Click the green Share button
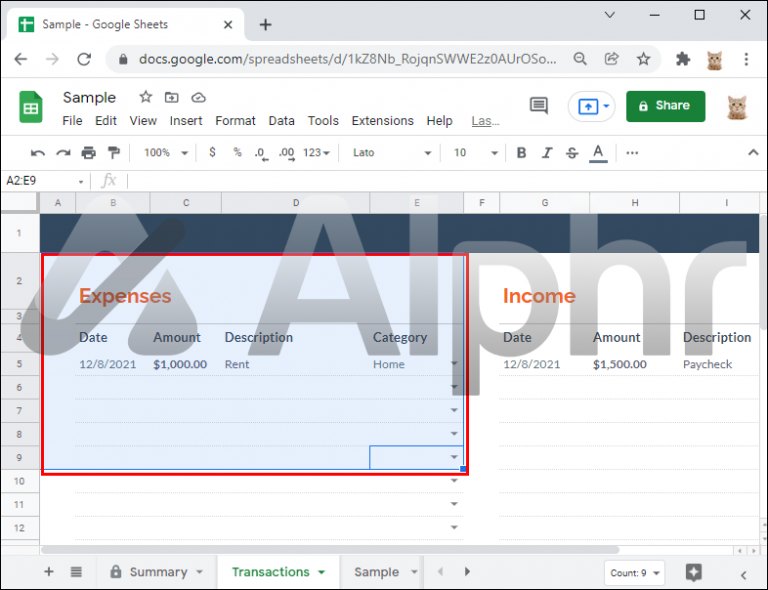The height and width of the screenshot is (590, 768). (x=665, y=106)
